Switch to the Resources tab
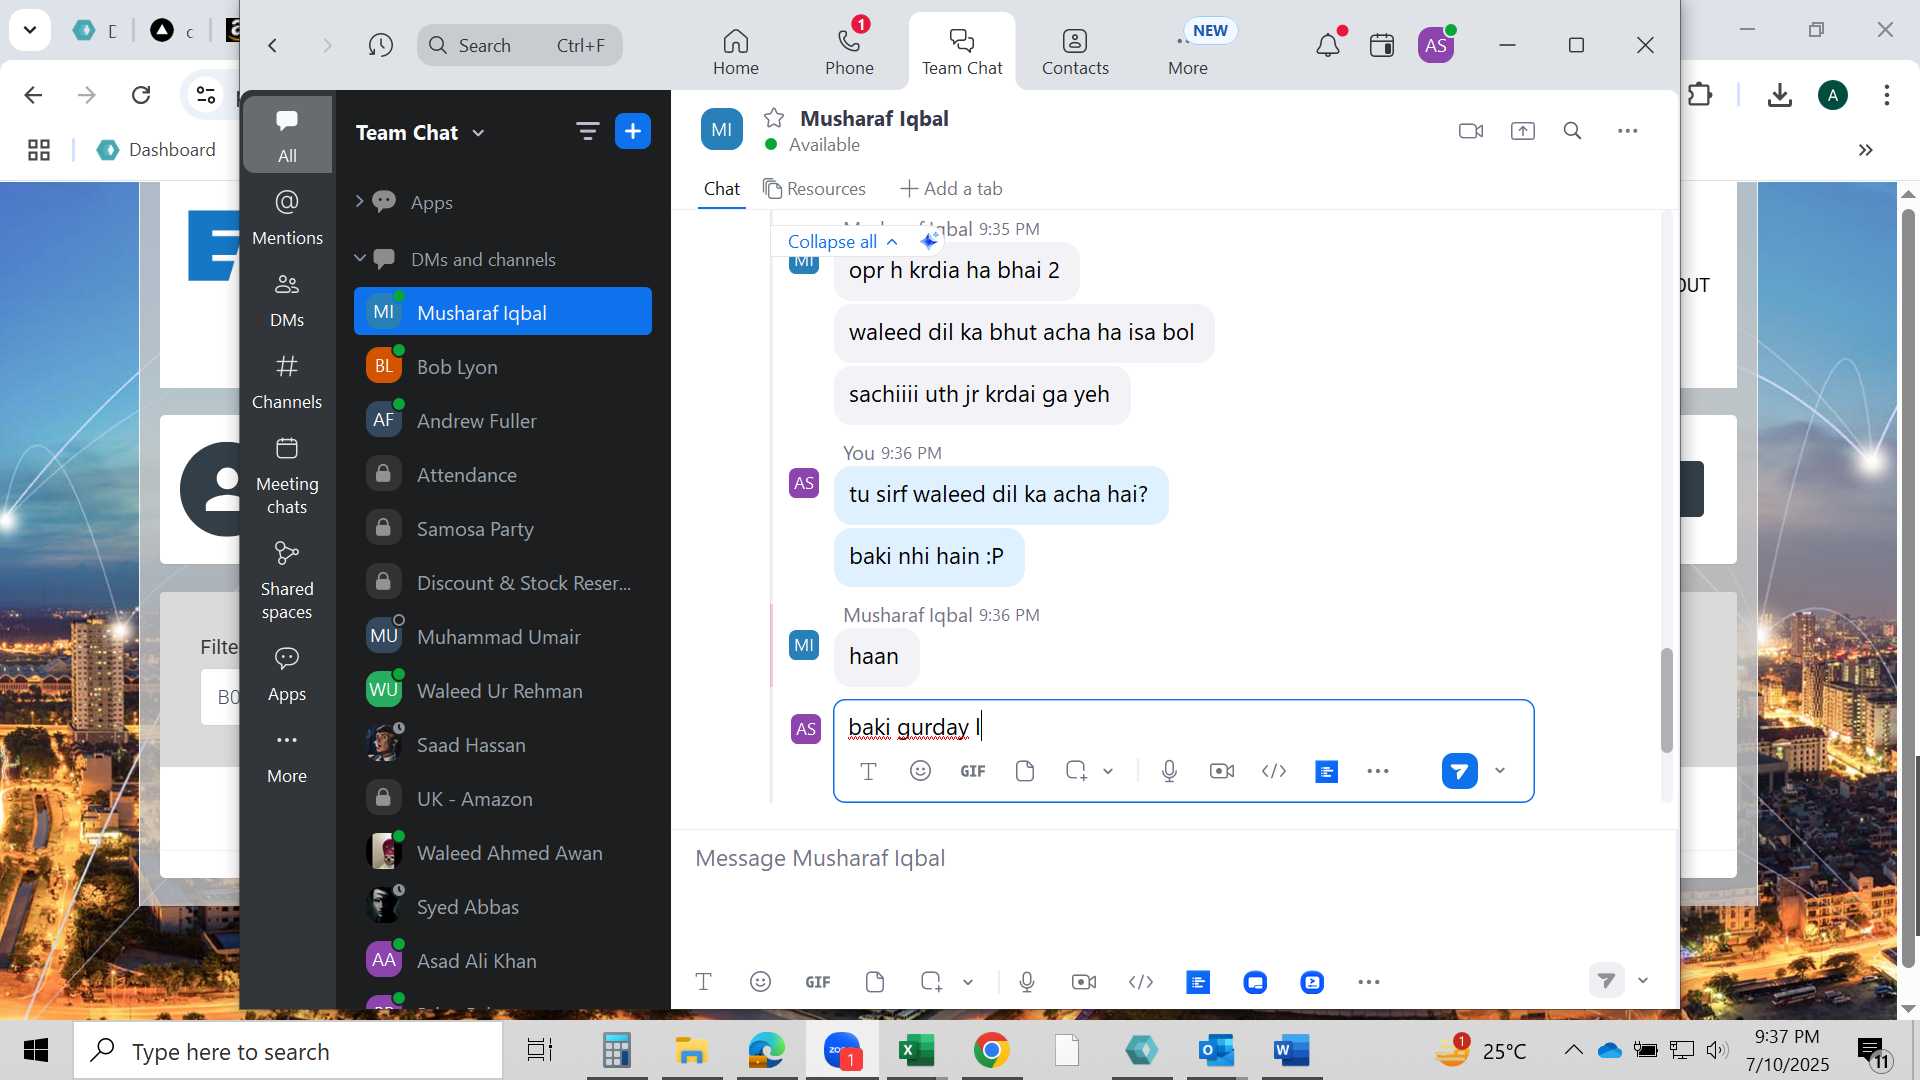The height and width of the screenshot is (1080, 1920). point(814,188)
